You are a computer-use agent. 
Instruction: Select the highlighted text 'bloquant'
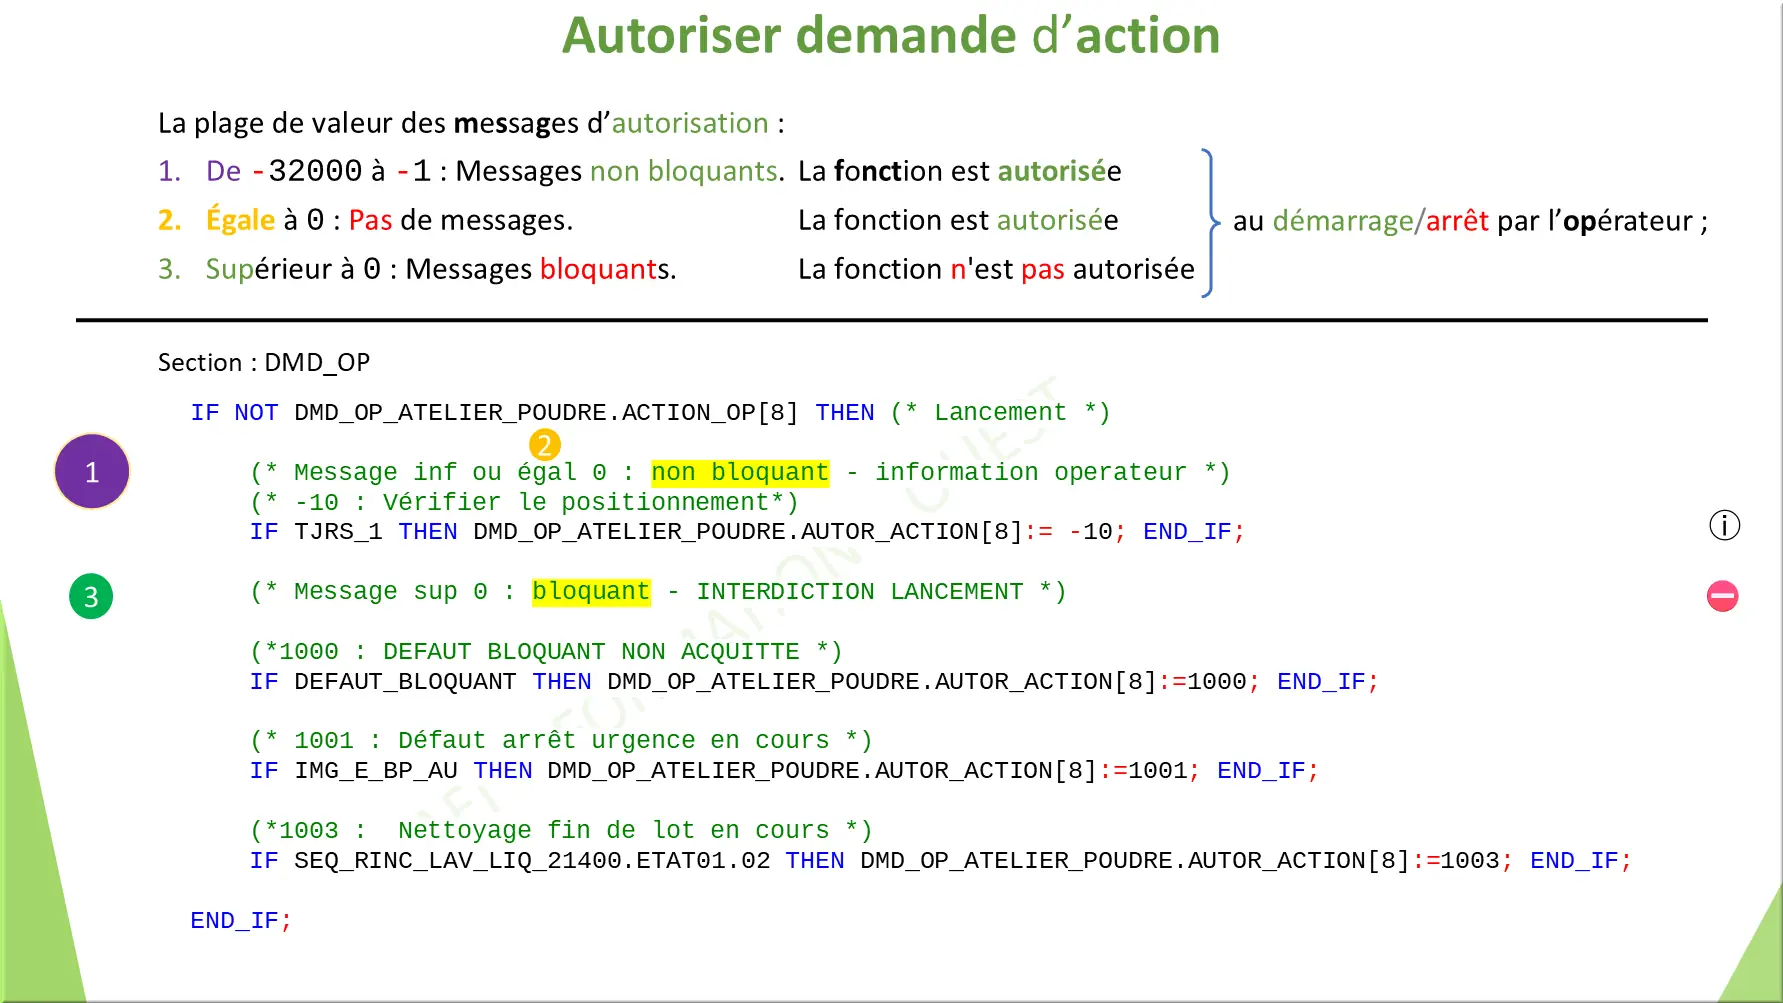(x=590, y=591)
